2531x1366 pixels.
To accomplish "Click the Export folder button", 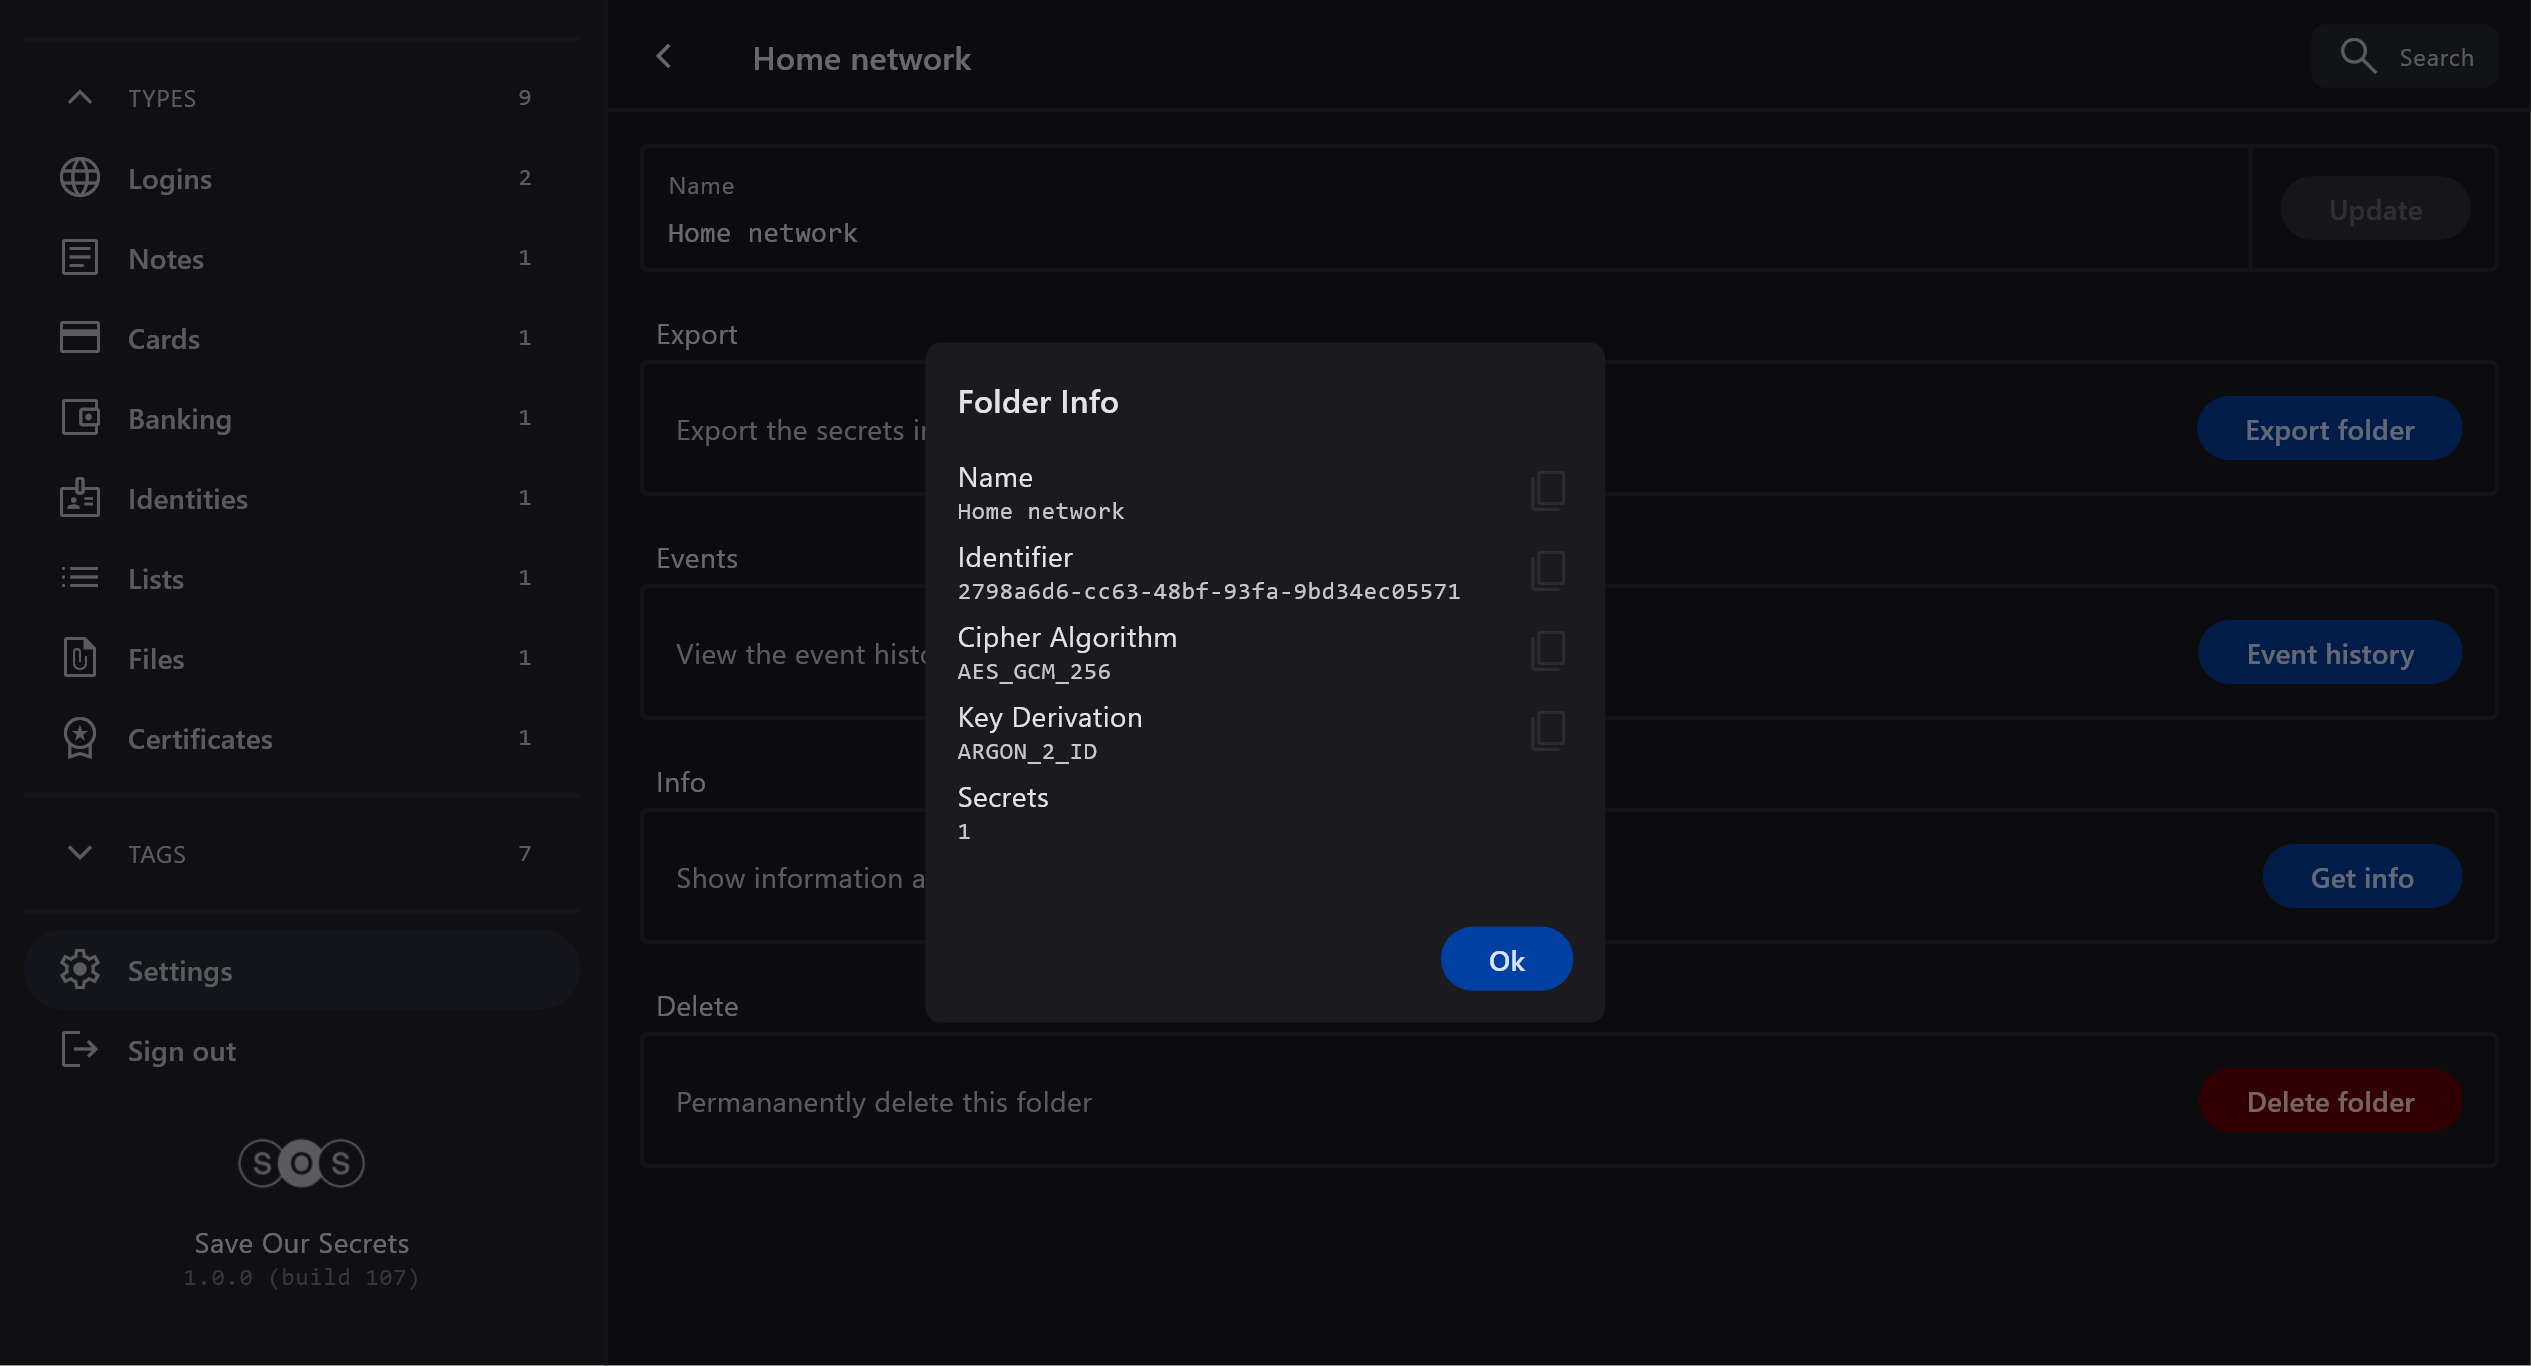I will 2329,429.
